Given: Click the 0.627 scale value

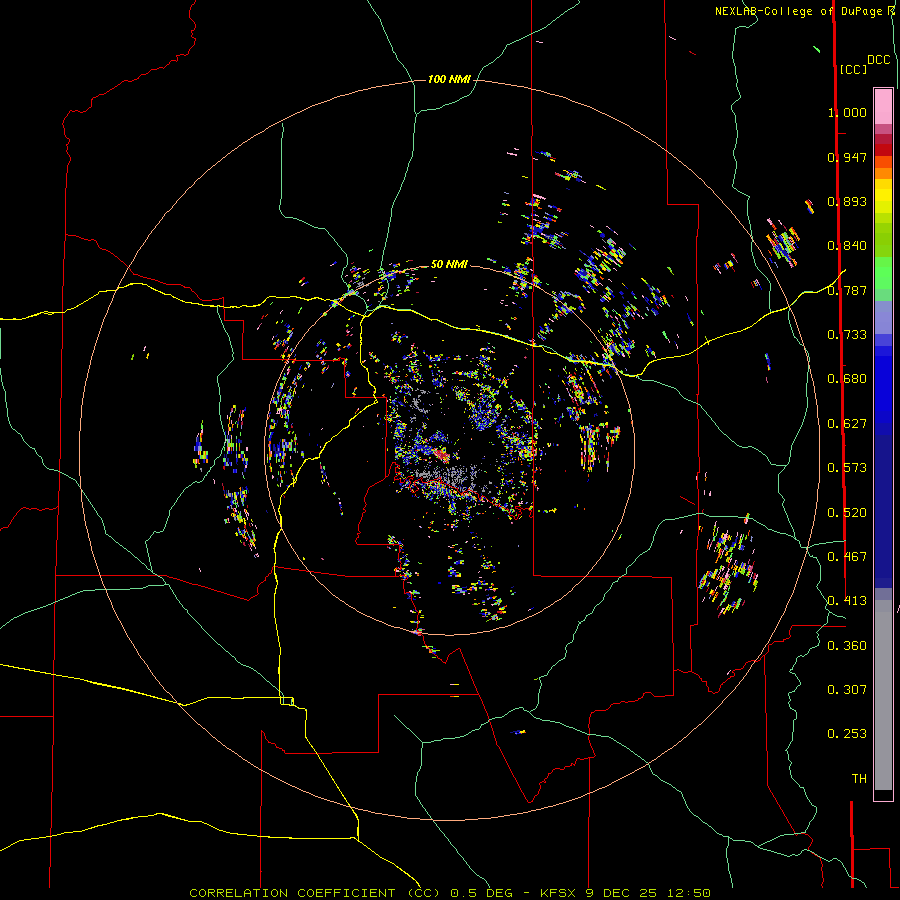Looking at the screenshot, I should 847,424.
